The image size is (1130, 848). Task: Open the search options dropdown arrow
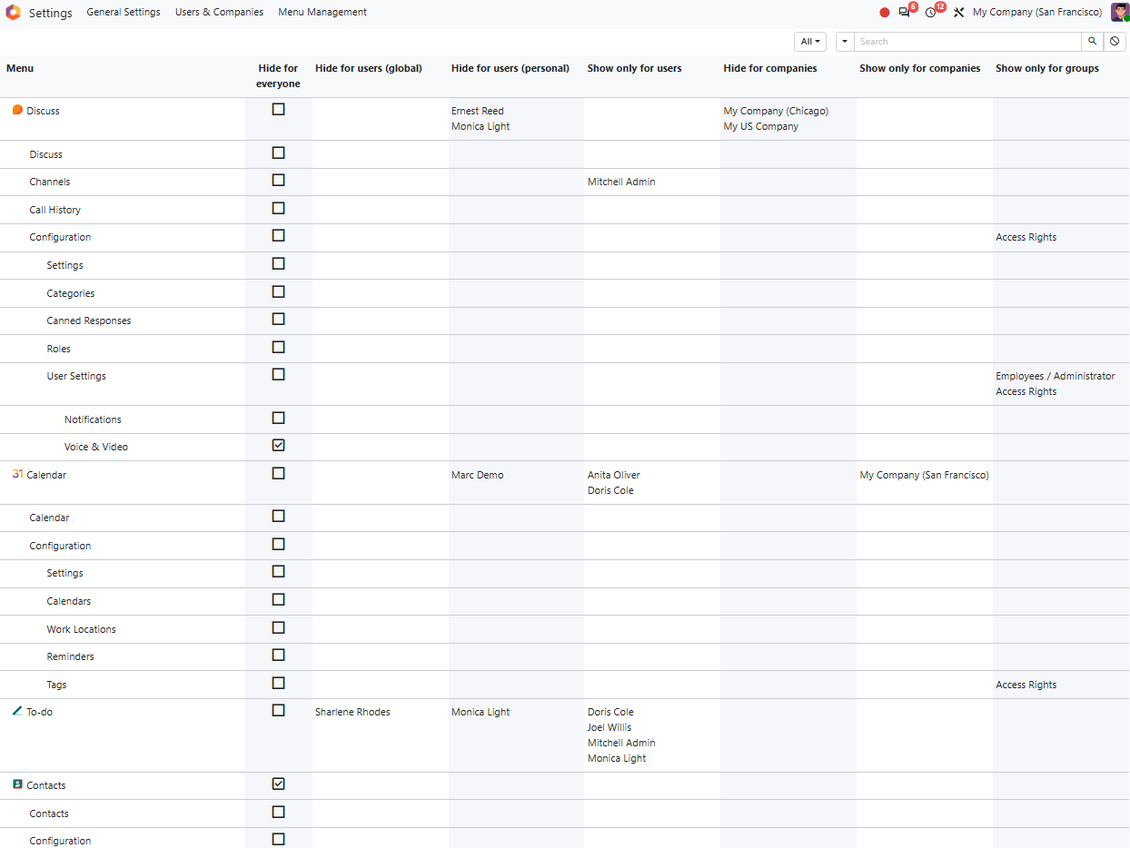coord(845,41)
